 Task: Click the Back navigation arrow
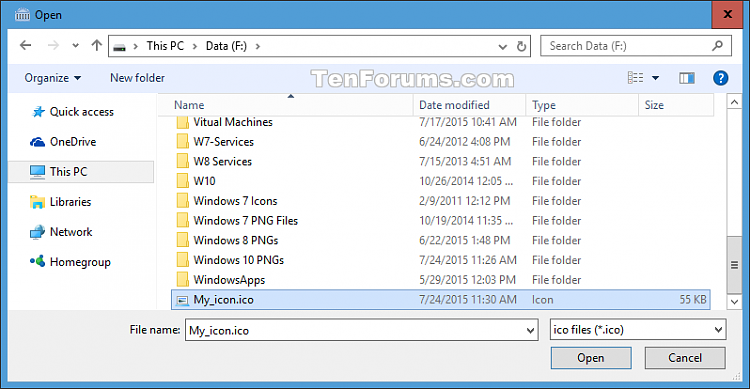pos(25,45)
